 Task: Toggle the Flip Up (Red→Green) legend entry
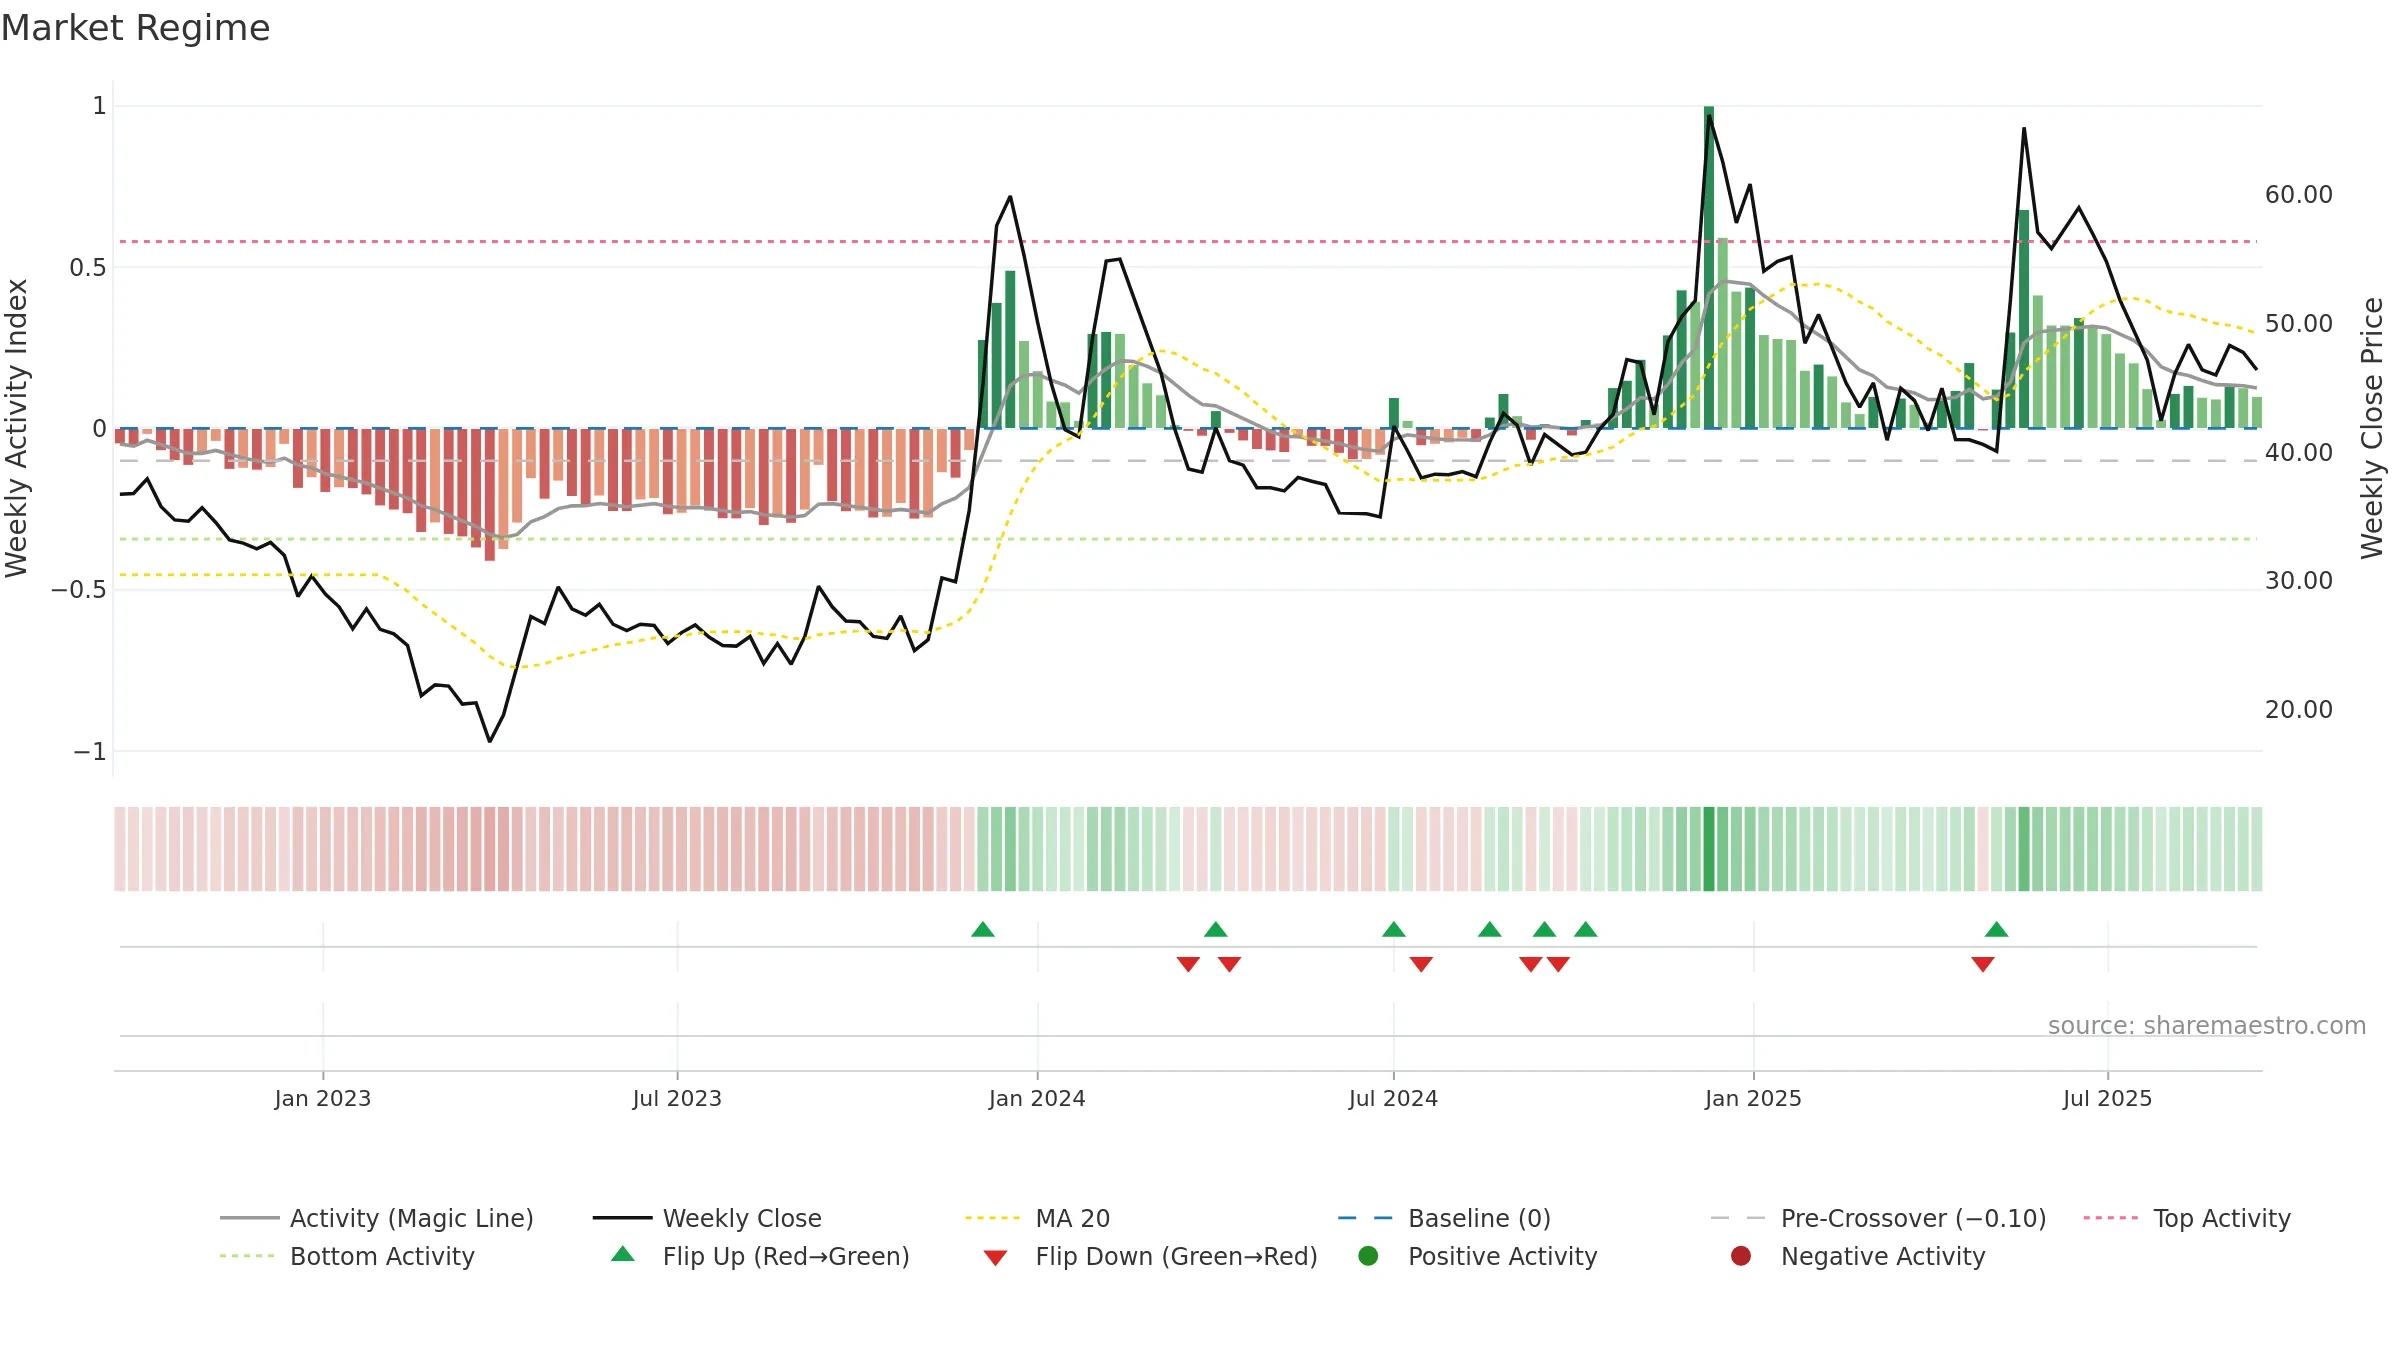[x=760, y=1256]
